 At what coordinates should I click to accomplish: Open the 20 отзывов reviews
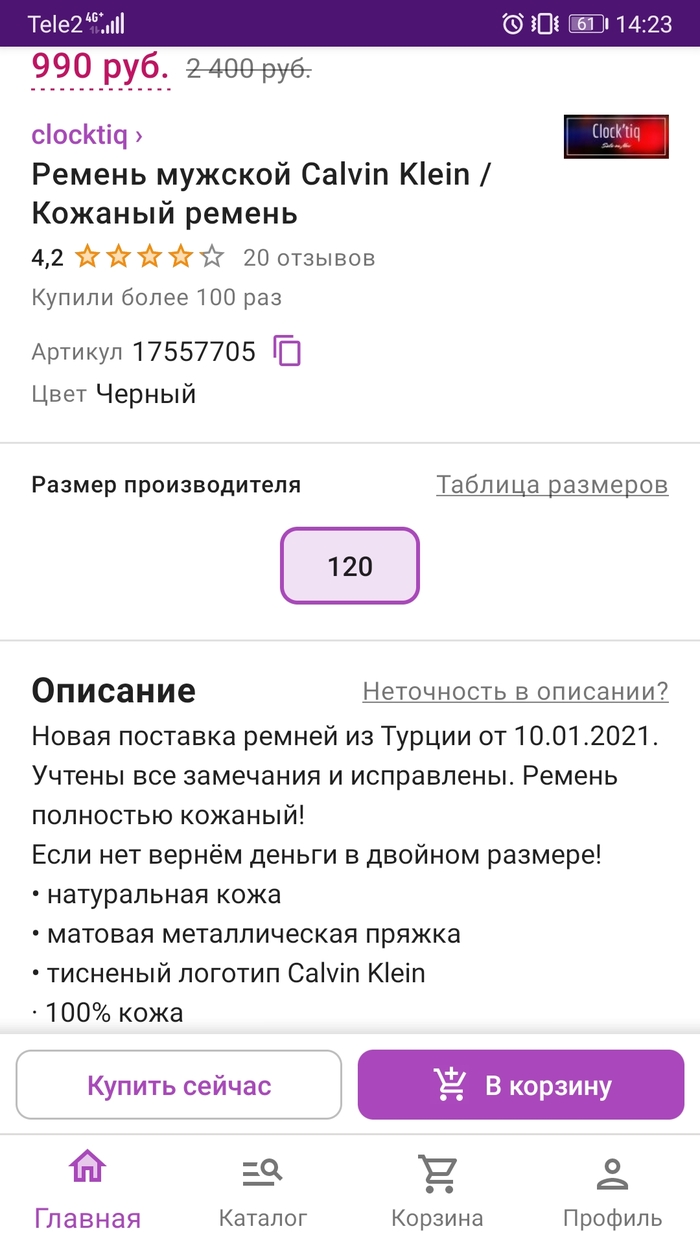[x=309, y=258]
